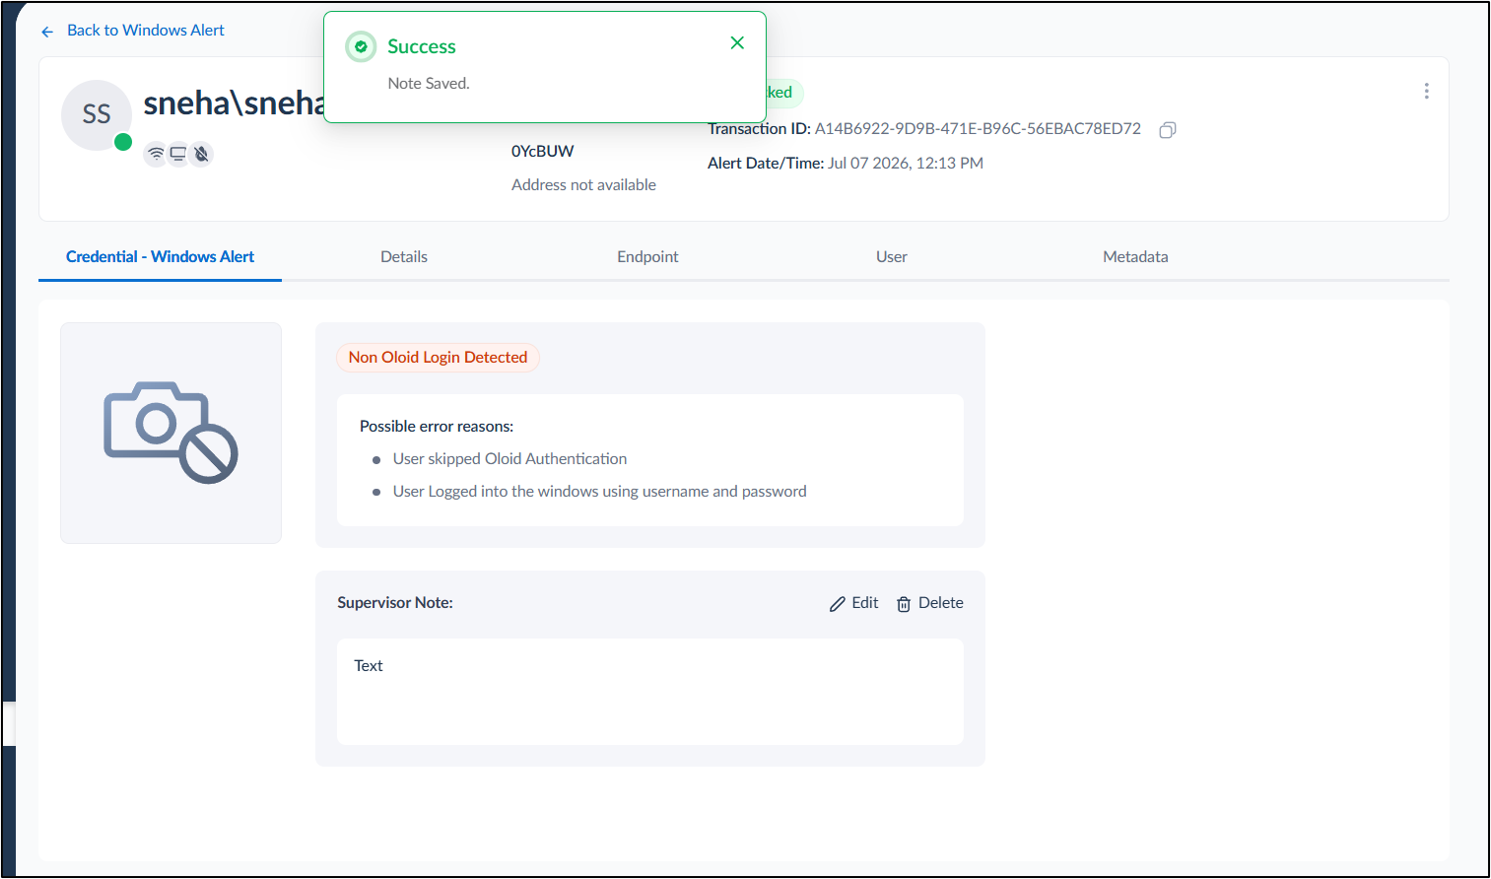Dismiss the Success notification toast
This screenshot has width=1491, height=879.
point(737,43)
